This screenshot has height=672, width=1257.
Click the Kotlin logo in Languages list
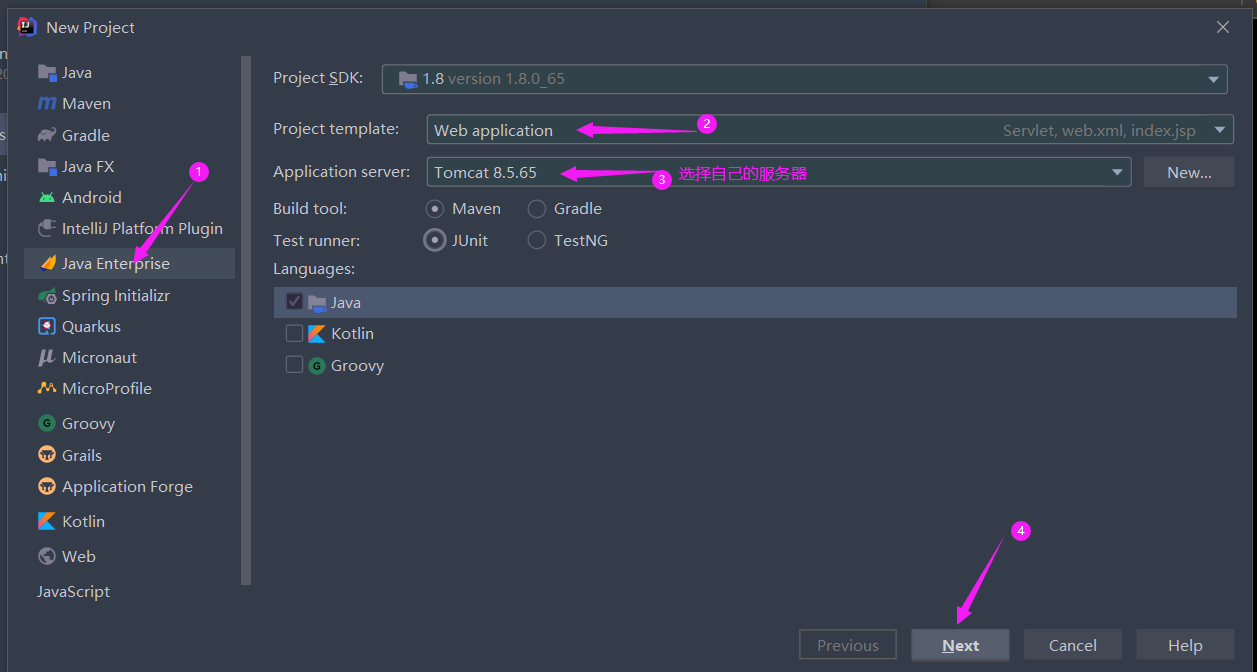click(x=317, y=333)
